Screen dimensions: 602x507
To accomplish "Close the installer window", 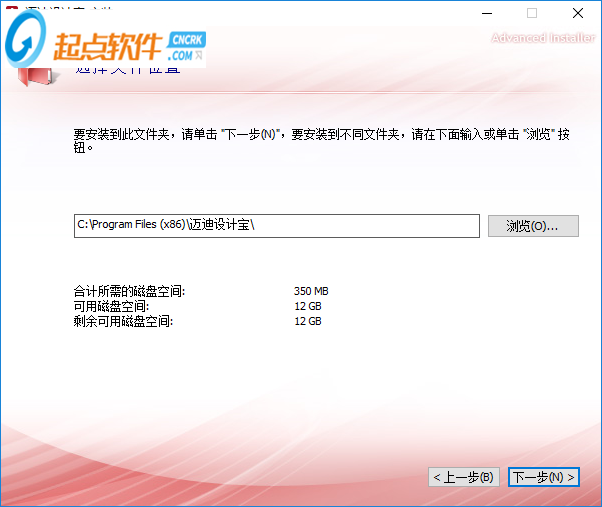I will (577, 13).
